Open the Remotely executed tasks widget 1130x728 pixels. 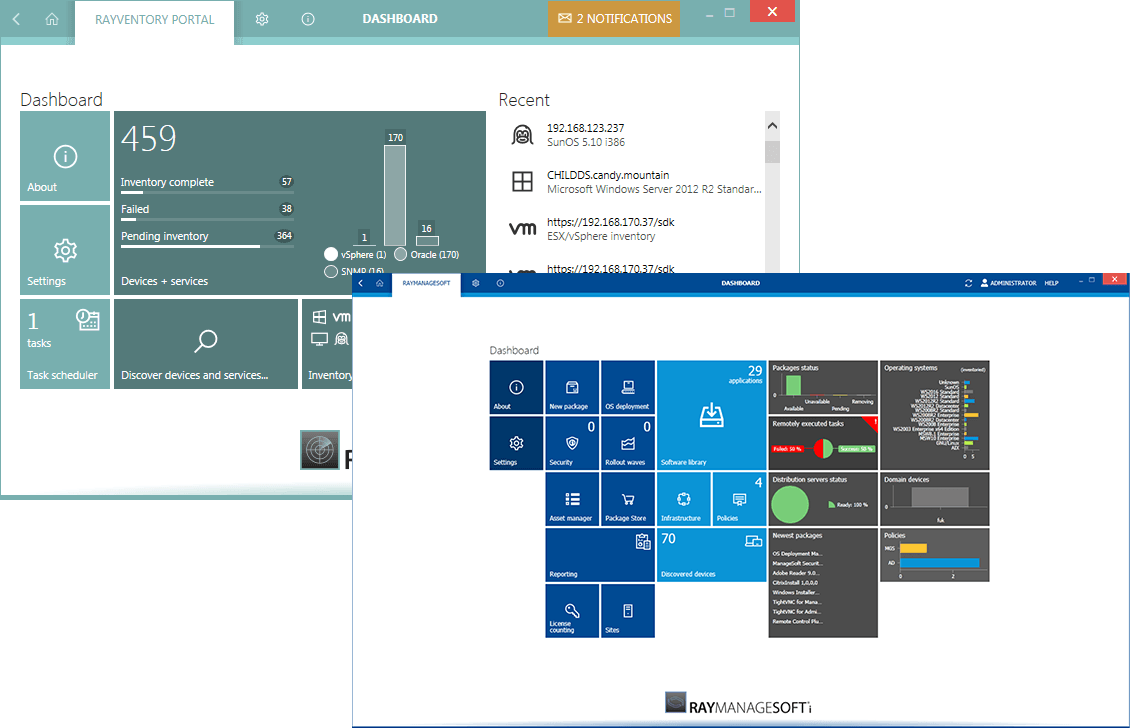[x=823, y=443]
